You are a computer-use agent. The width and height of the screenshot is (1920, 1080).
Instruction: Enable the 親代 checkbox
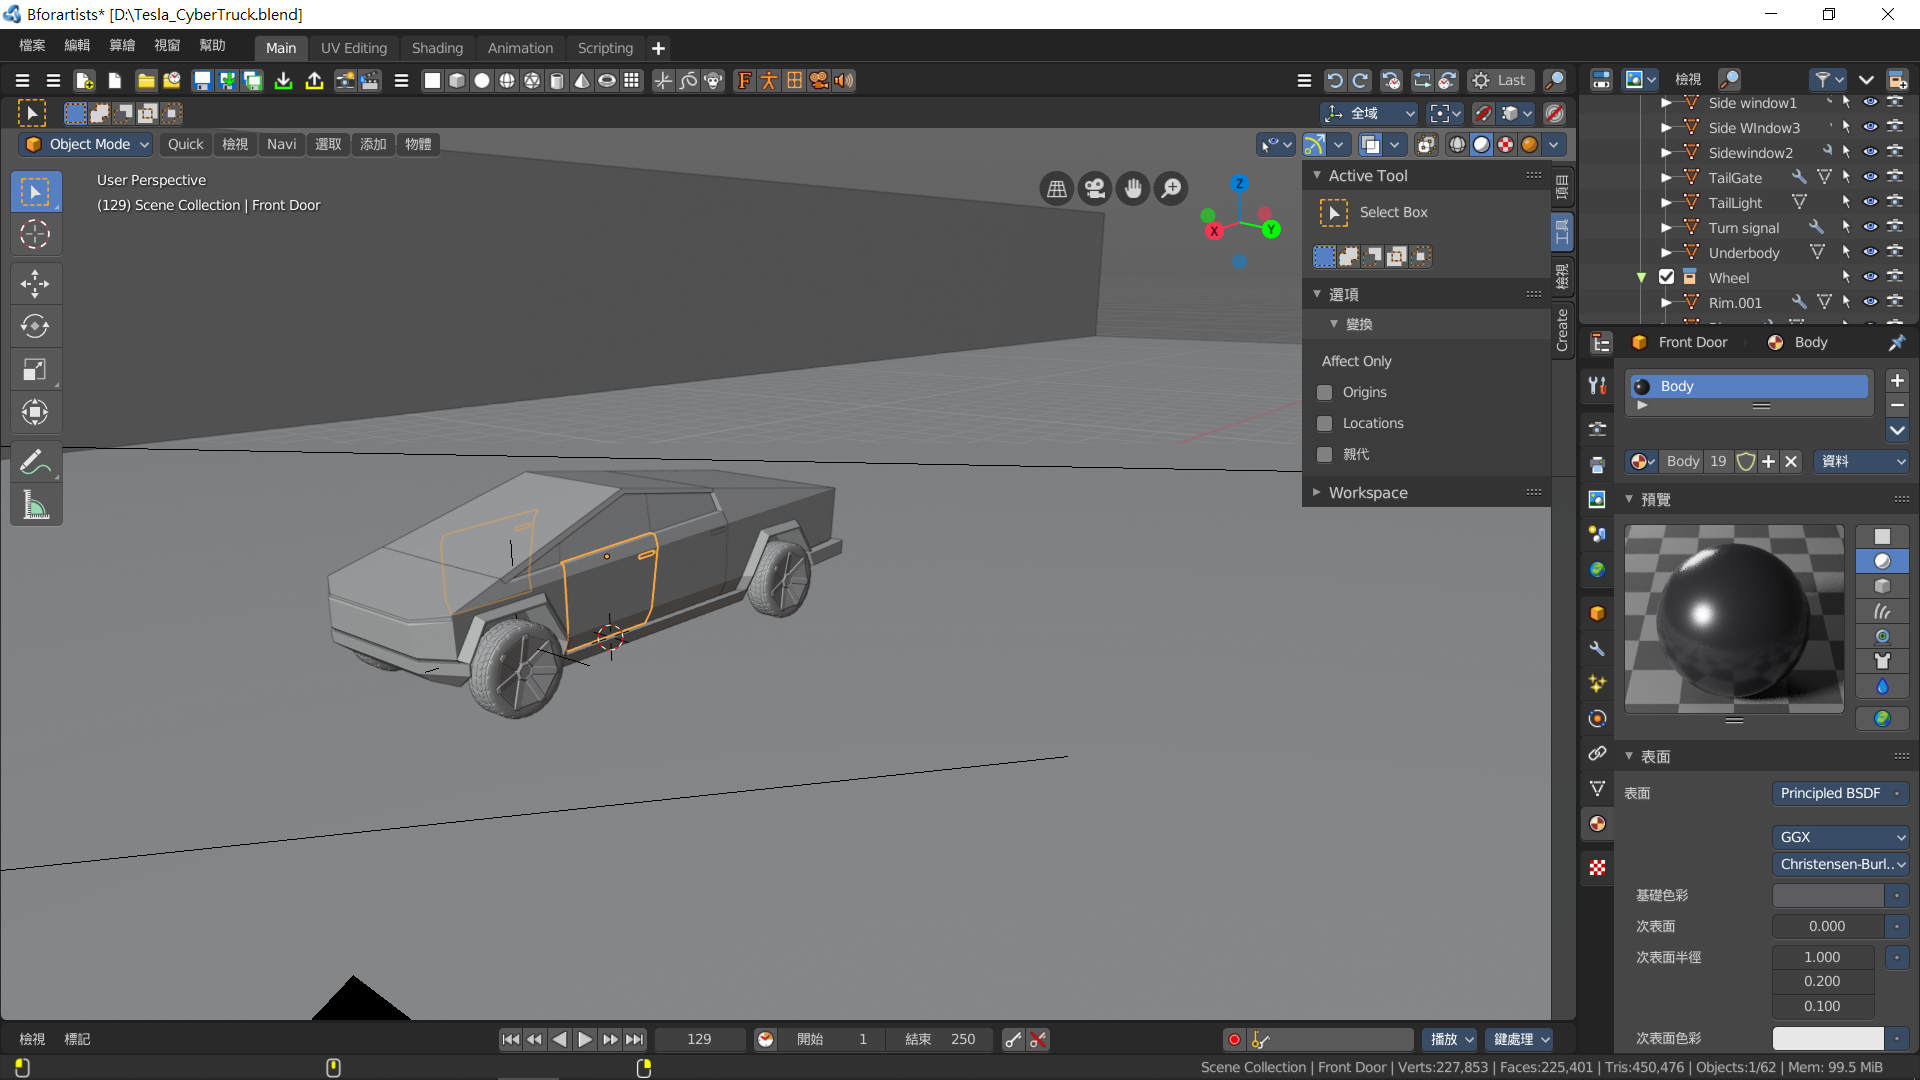1325,454
